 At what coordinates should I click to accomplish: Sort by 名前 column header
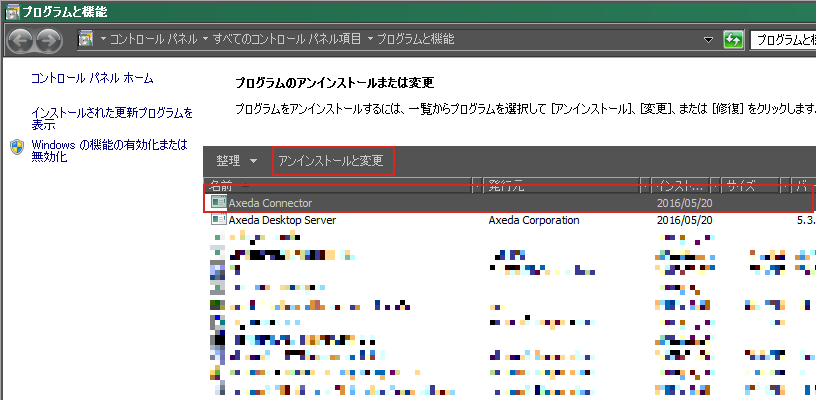coord(340,185)
